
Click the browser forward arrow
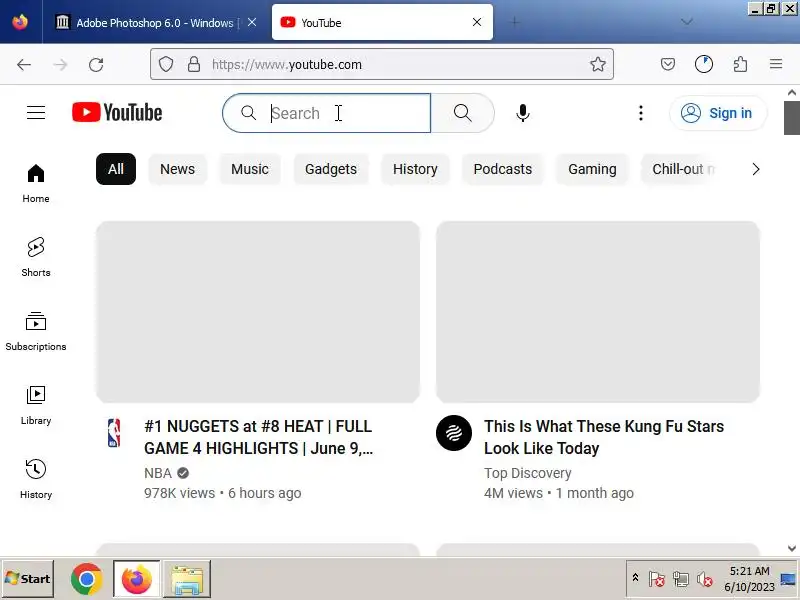click(60, 64)
